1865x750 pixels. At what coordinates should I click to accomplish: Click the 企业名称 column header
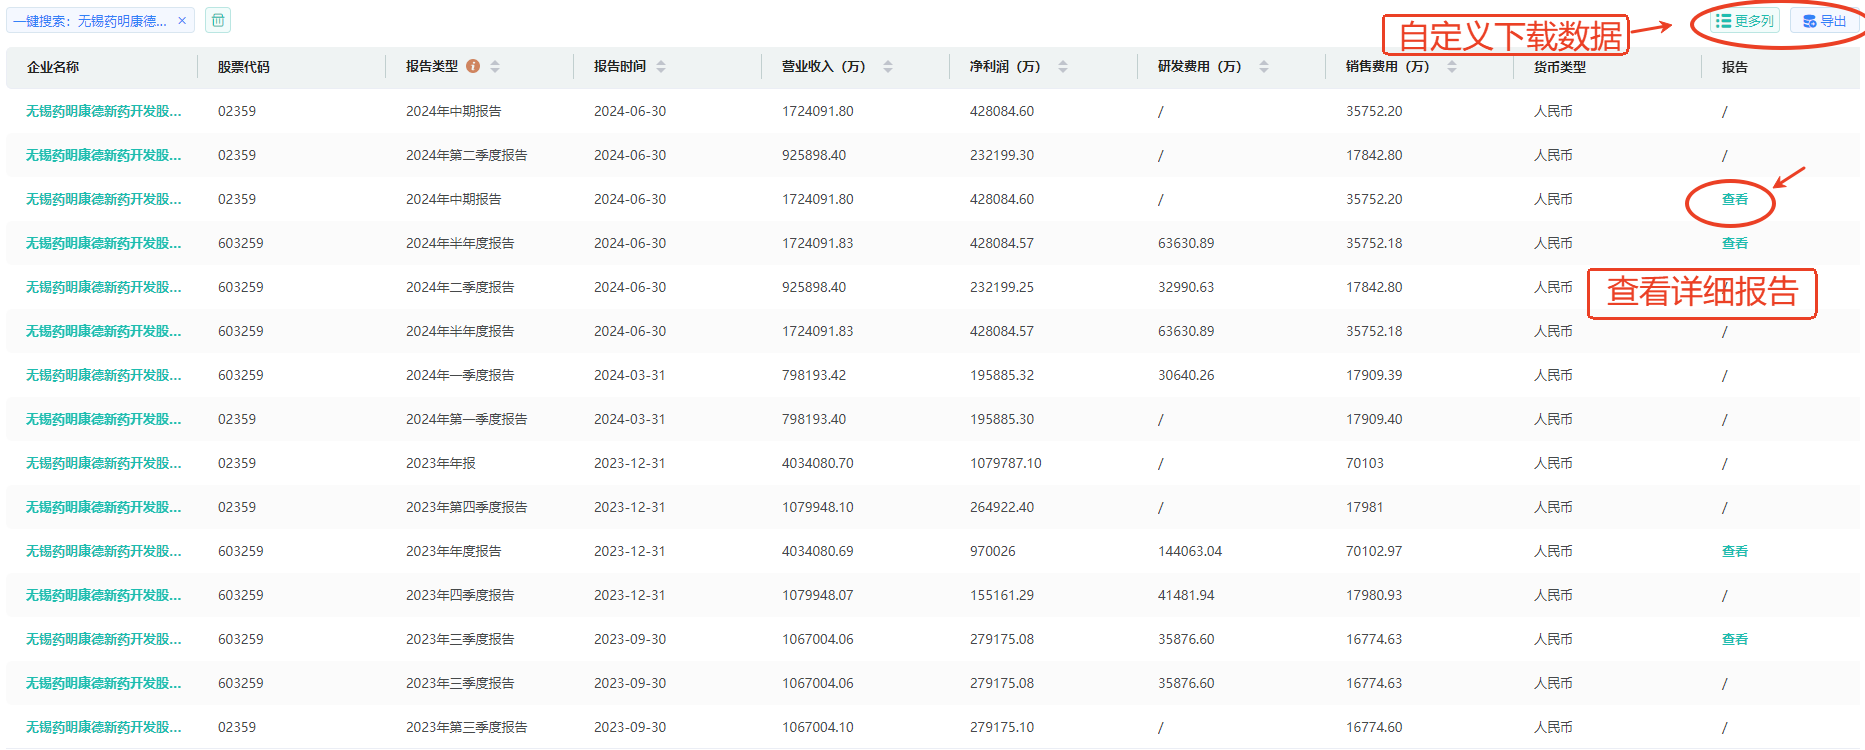pos(53,67)
